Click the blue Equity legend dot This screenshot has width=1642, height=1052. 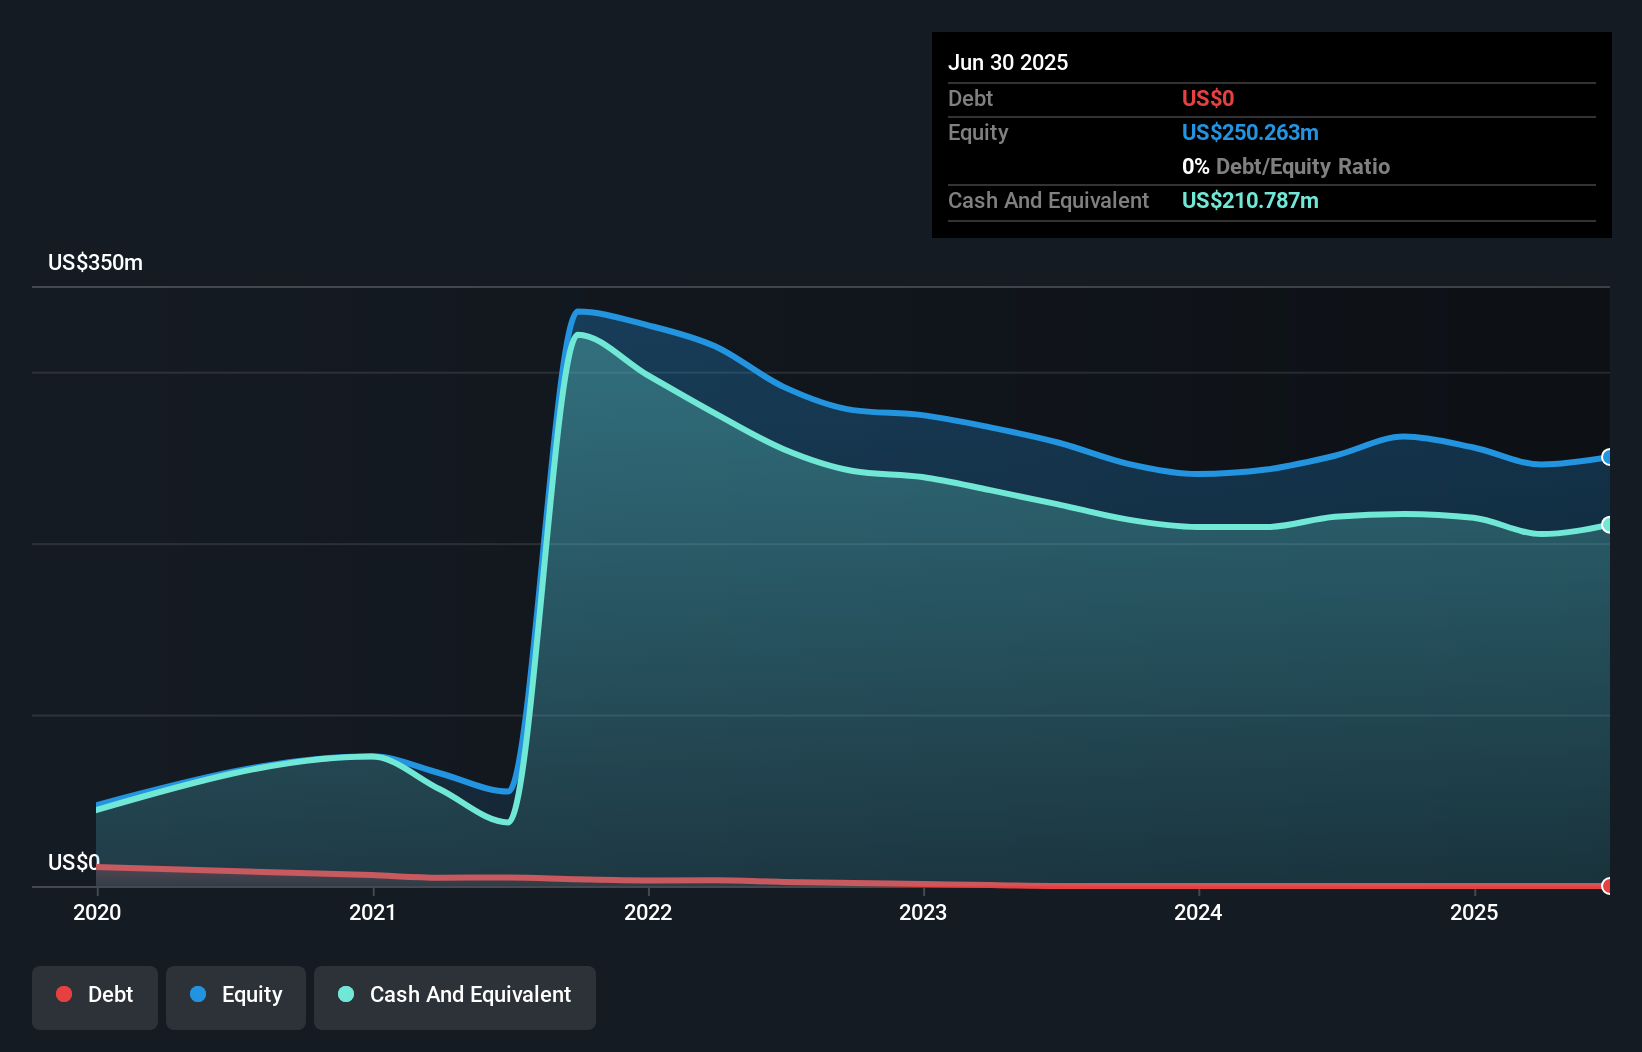(x=198, y=994)
